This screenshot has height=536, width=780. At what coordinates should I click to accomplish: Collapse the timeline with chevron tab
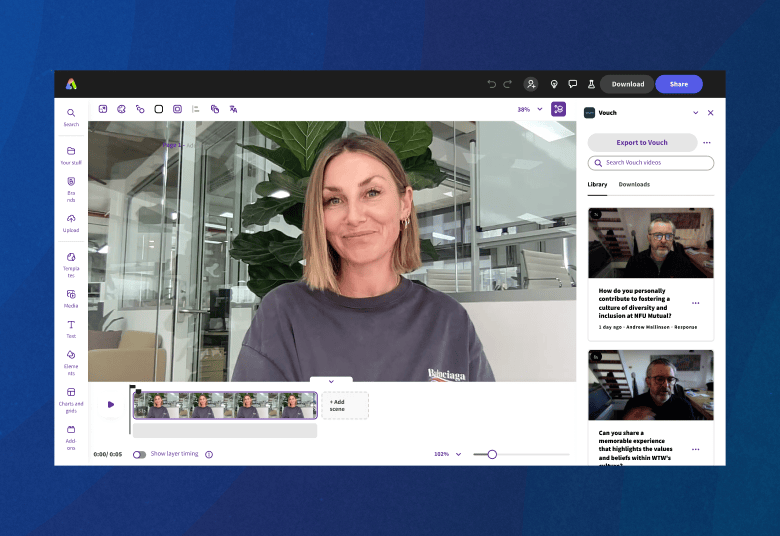(x=331, y=381)
